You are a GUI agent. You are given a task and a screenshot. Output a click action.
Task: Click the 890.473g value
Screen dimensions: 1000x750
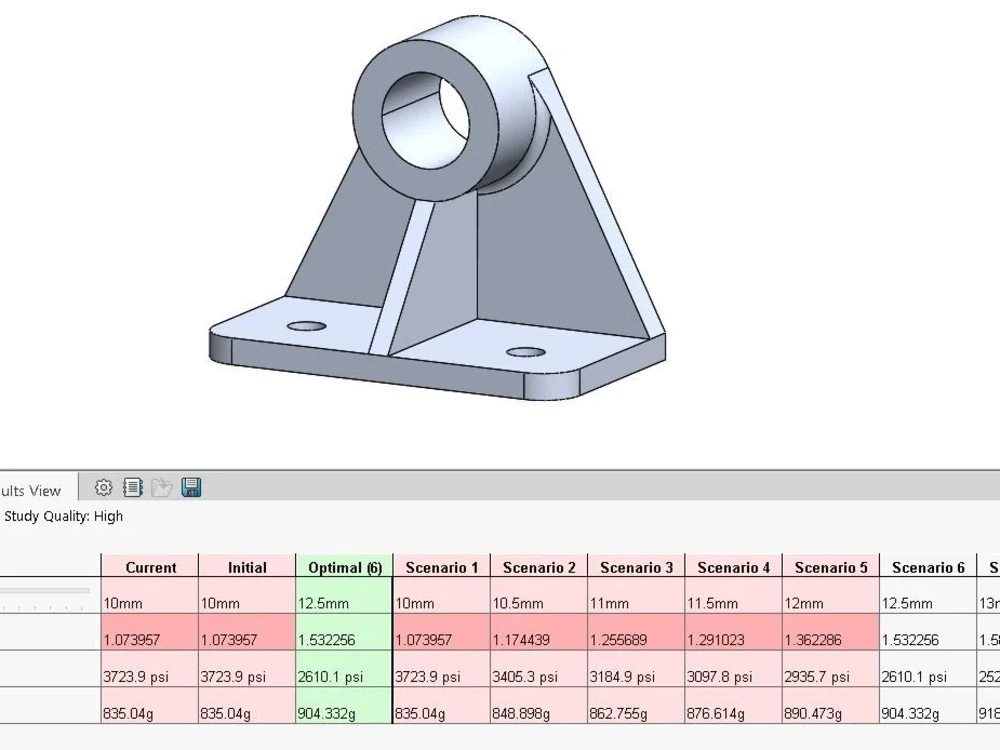[830, 705]
